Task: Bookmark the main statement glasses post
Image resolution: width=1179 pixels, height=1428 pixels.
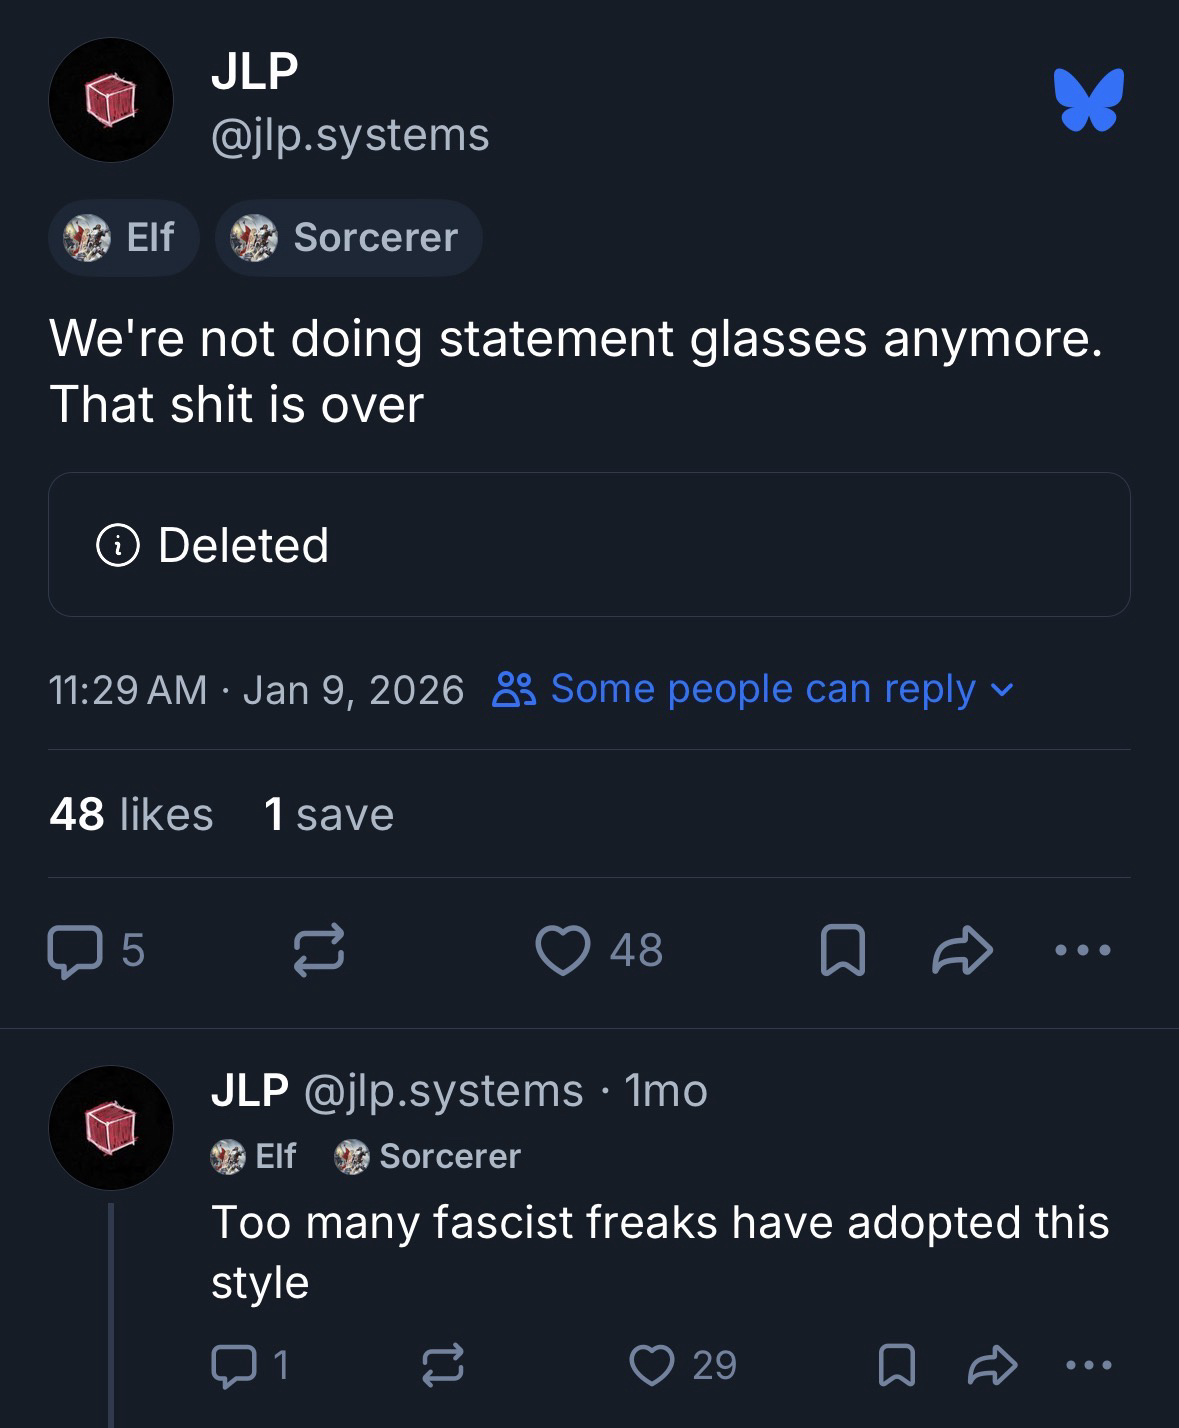Action: (840, 950)
